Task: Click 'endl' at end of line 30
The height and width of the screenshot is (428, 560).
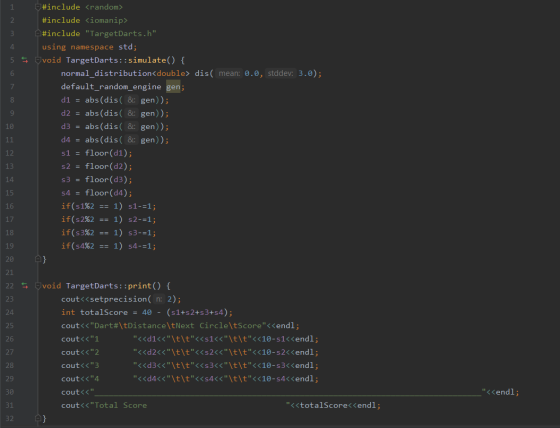Action: (505, 392)
